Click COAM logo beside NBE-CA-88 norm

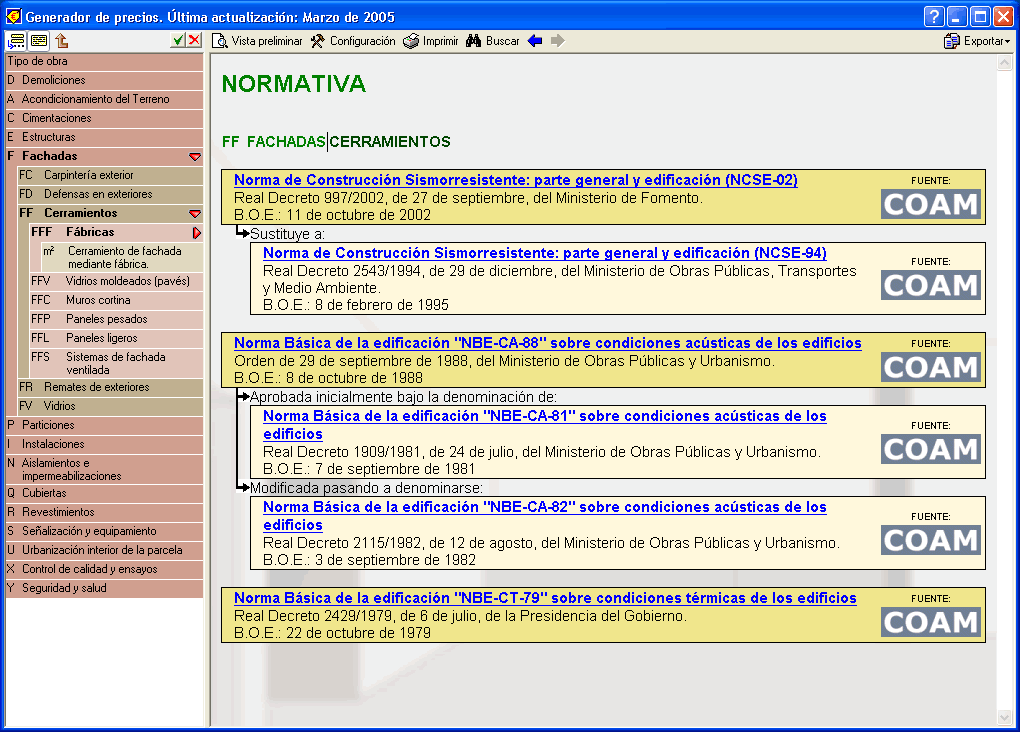[931, 367]
